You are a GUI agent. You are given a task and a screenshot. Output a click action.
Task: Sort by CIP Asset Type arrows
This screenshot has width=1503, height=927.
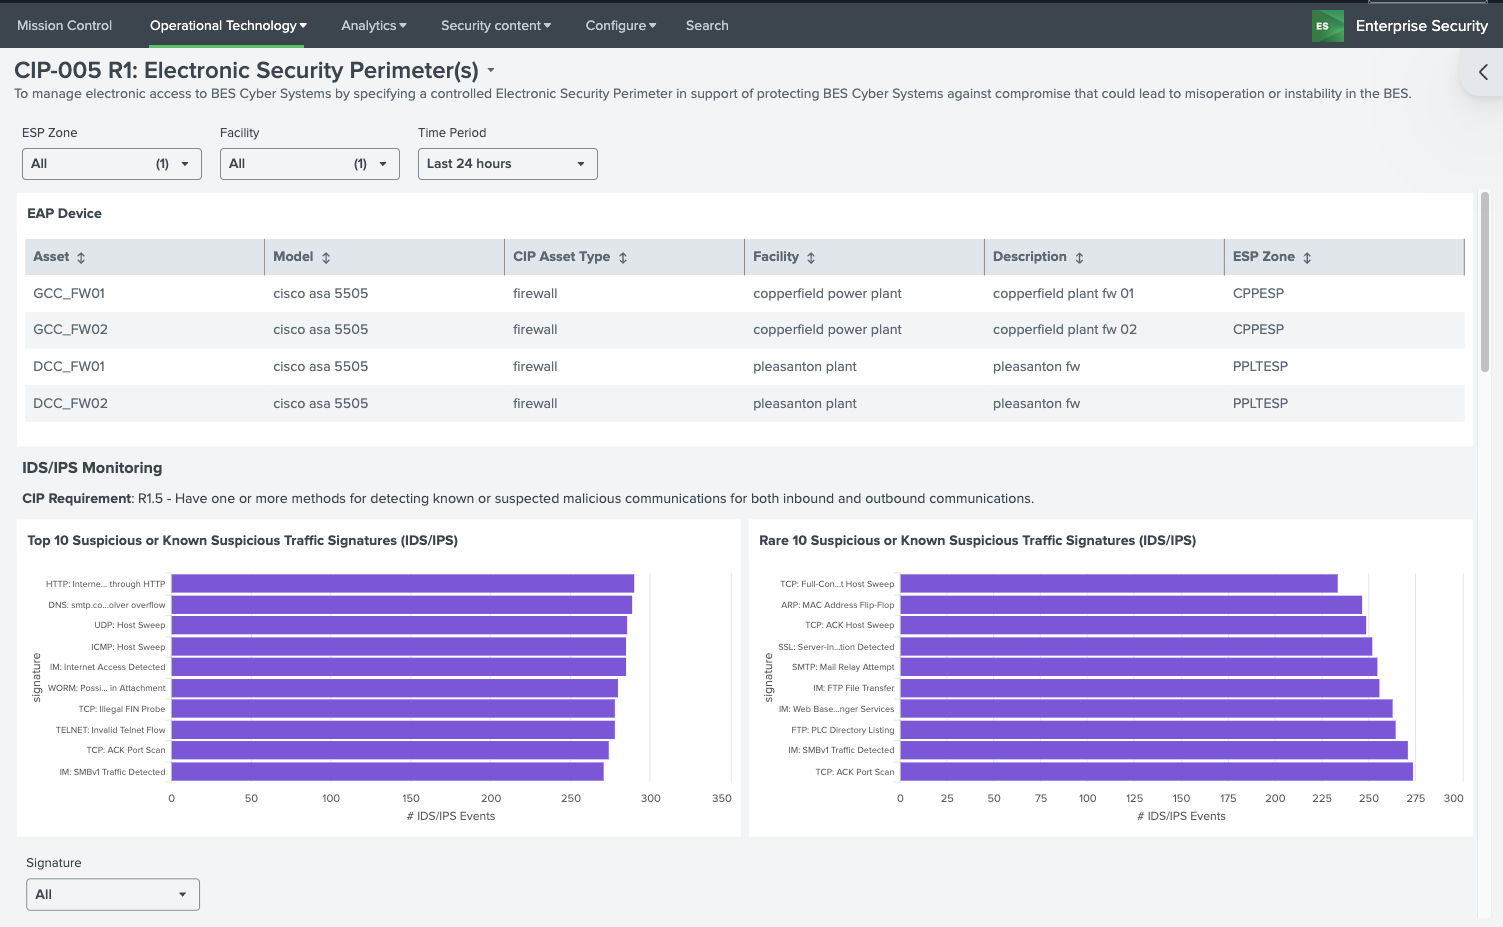[623, 258]
